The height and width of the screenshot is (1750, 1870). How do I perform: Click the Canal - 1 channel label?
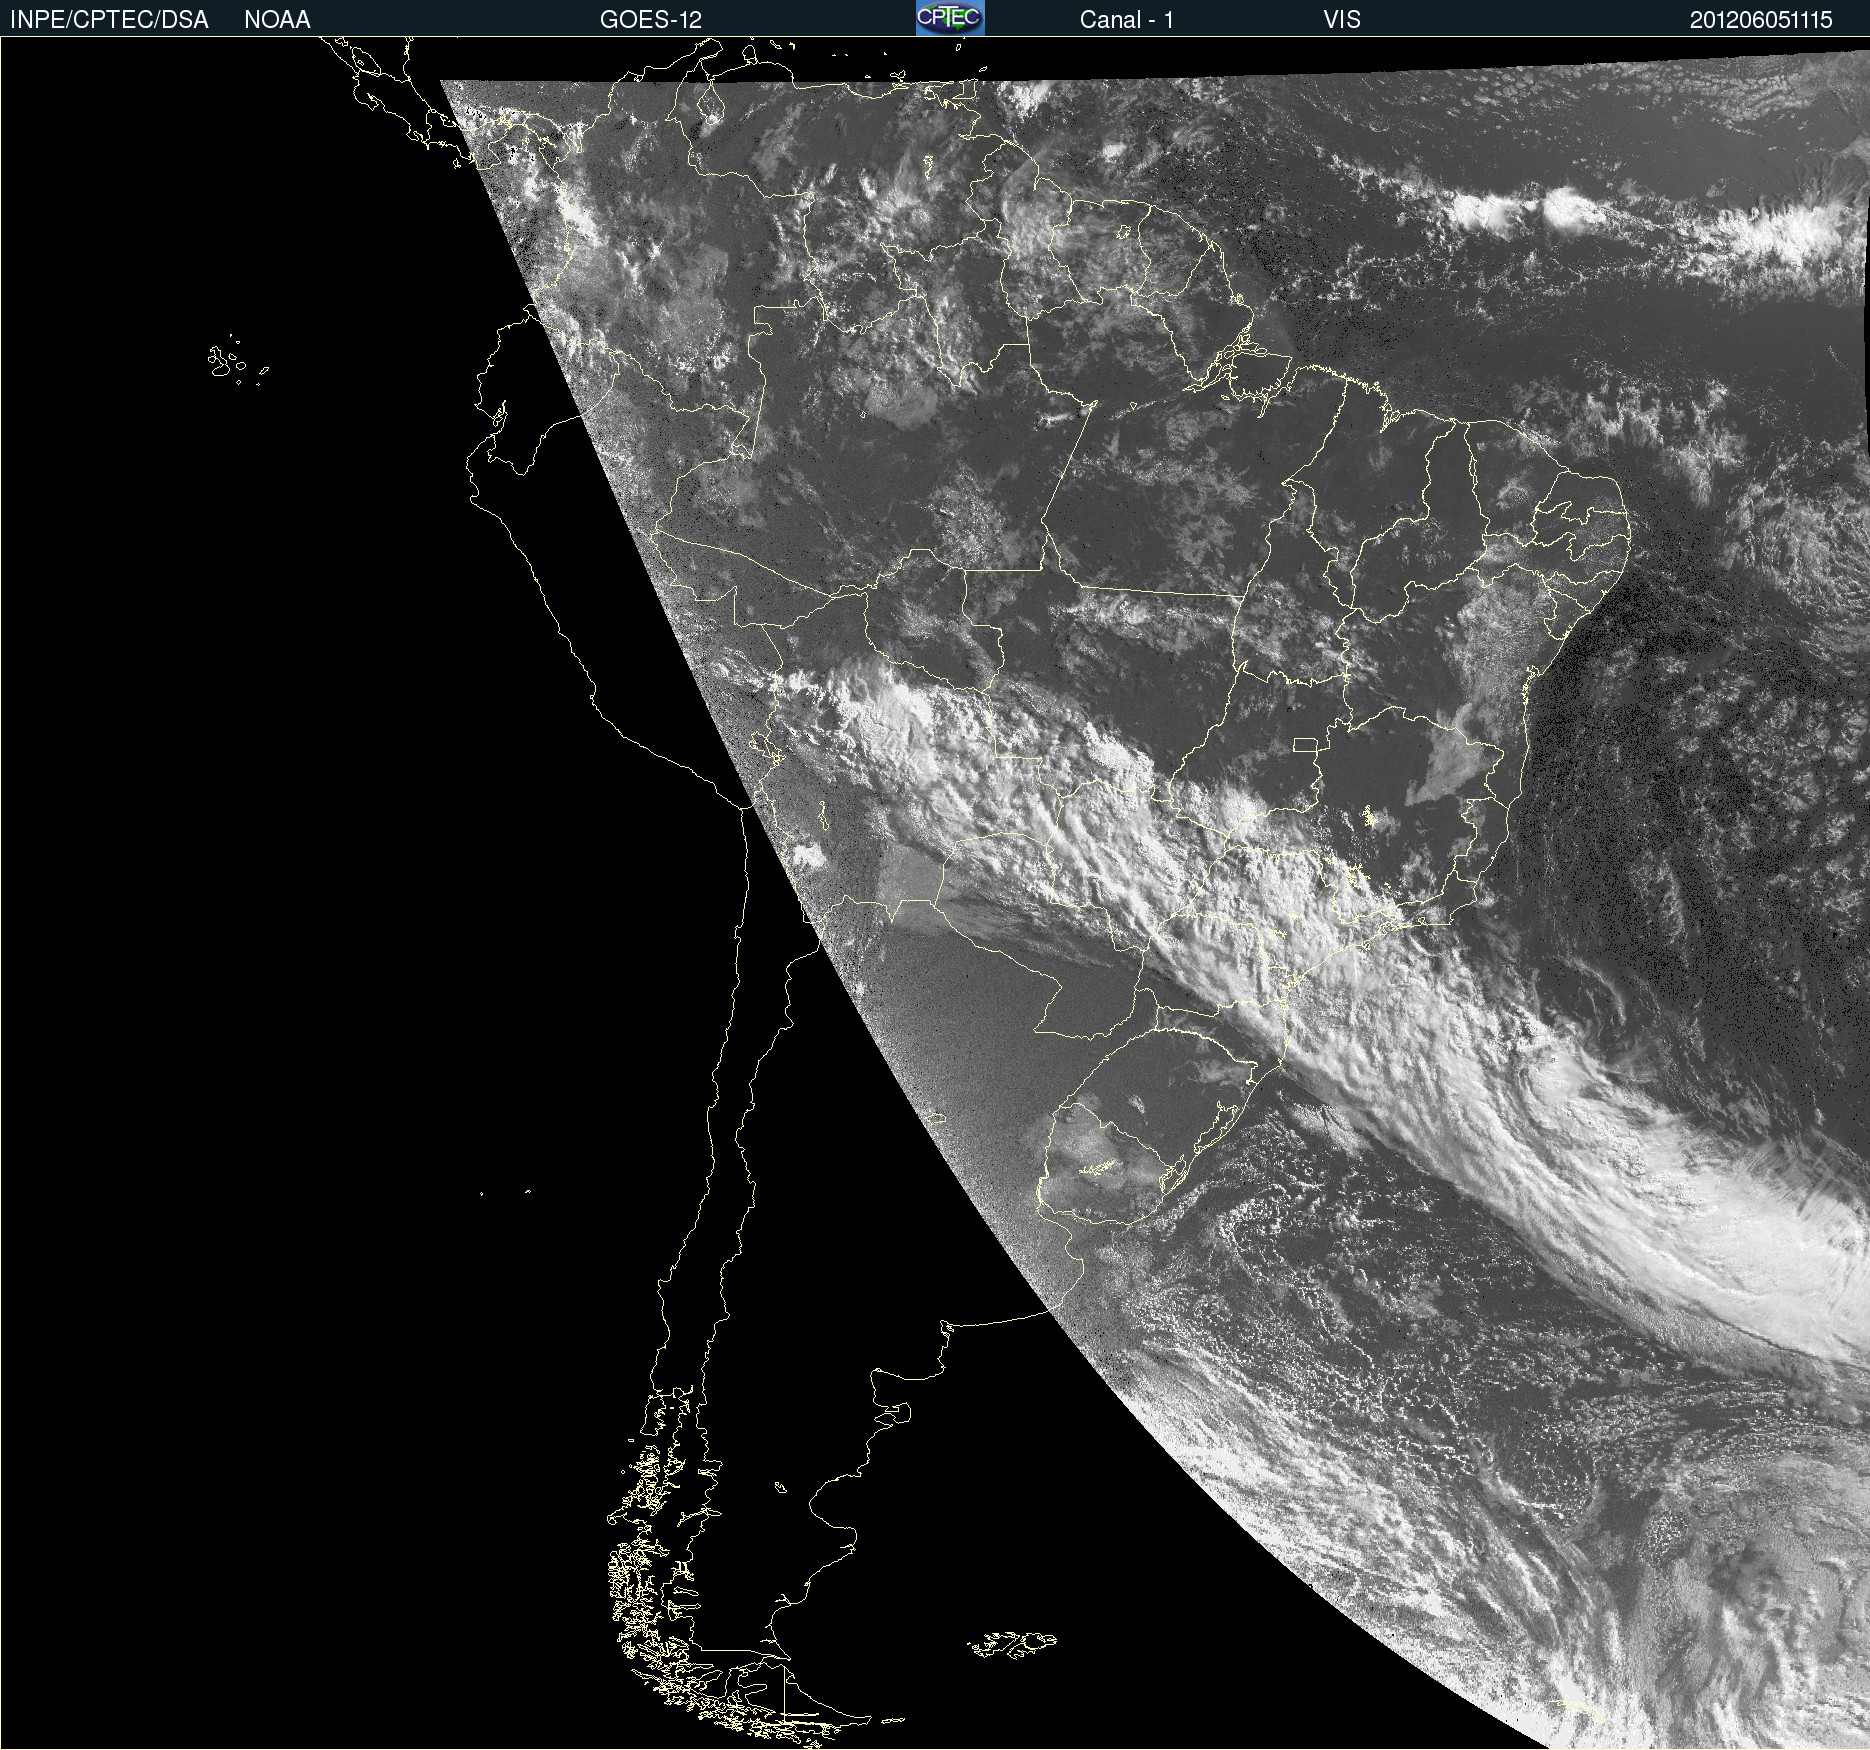coord(1126,20)
